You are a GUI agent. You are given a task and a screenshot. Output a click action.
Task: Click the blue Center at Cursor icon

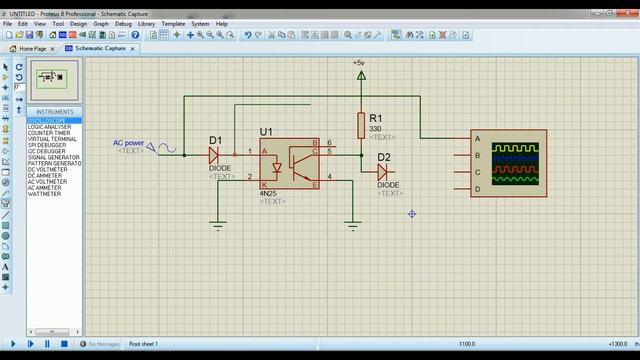pyautogui.click(x=190, y=35)
